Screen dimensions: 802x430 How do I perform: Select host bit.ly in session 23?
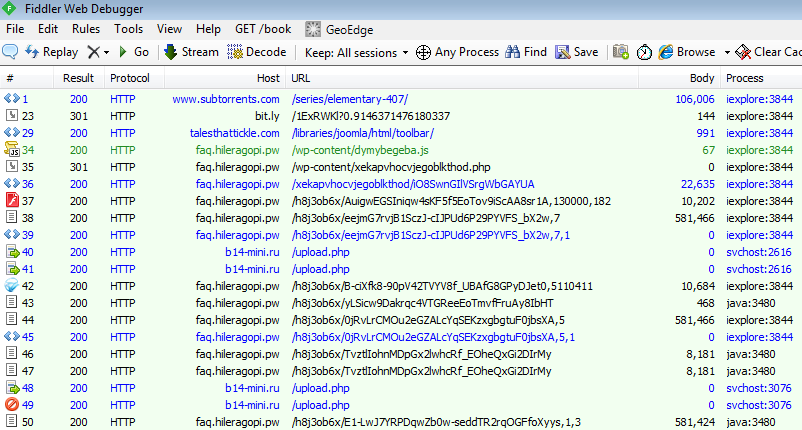tap(267, 116)
